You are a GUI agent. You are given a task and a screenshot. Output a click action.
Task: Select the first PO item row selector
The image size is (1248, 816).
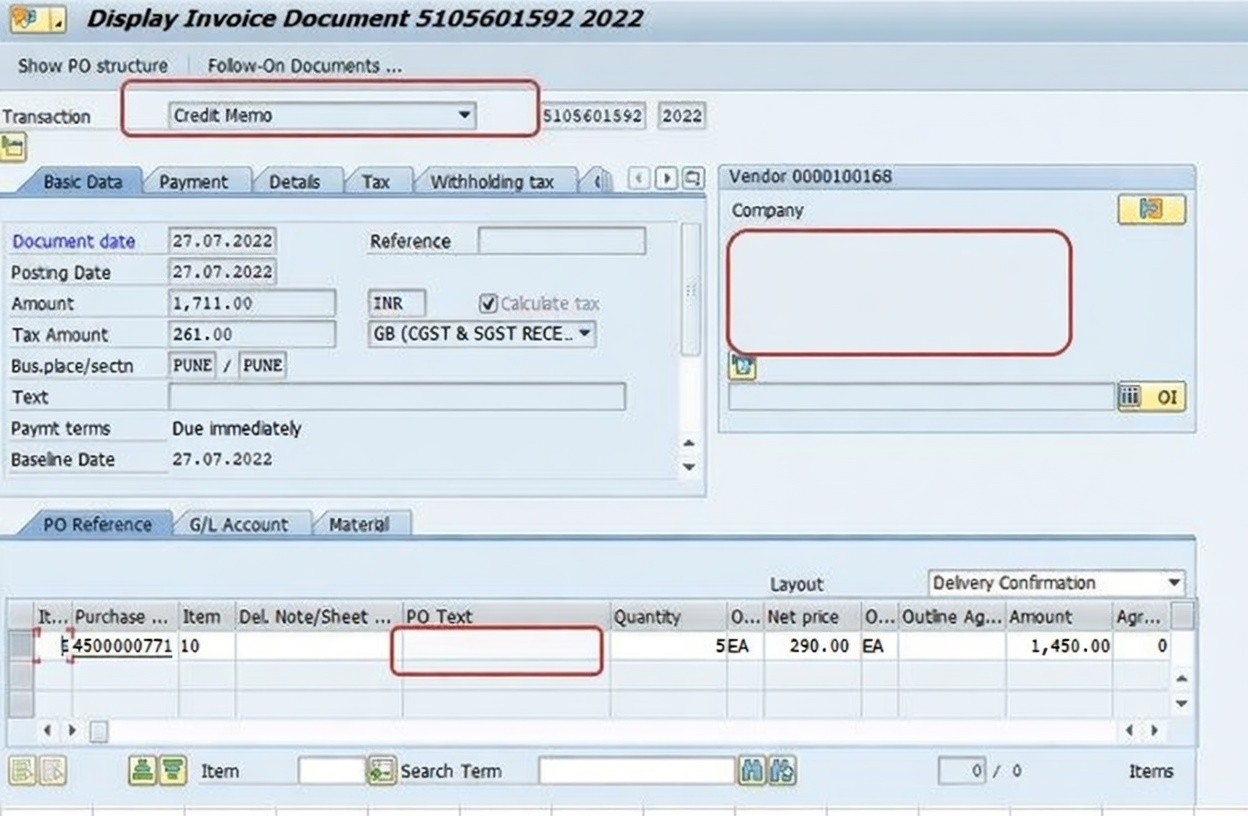[20, 646]
